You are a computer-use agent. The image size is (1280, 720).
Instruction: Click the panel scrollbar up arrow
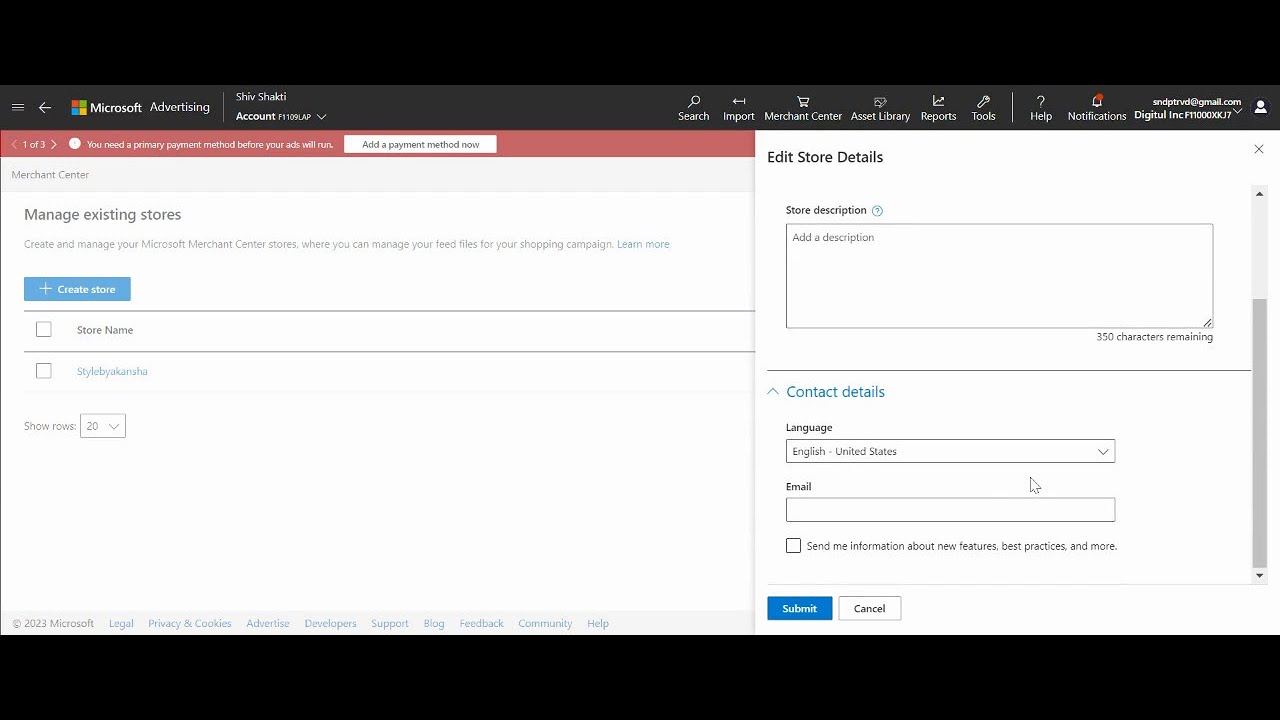pyautogui.click(x=1259, y=193)
